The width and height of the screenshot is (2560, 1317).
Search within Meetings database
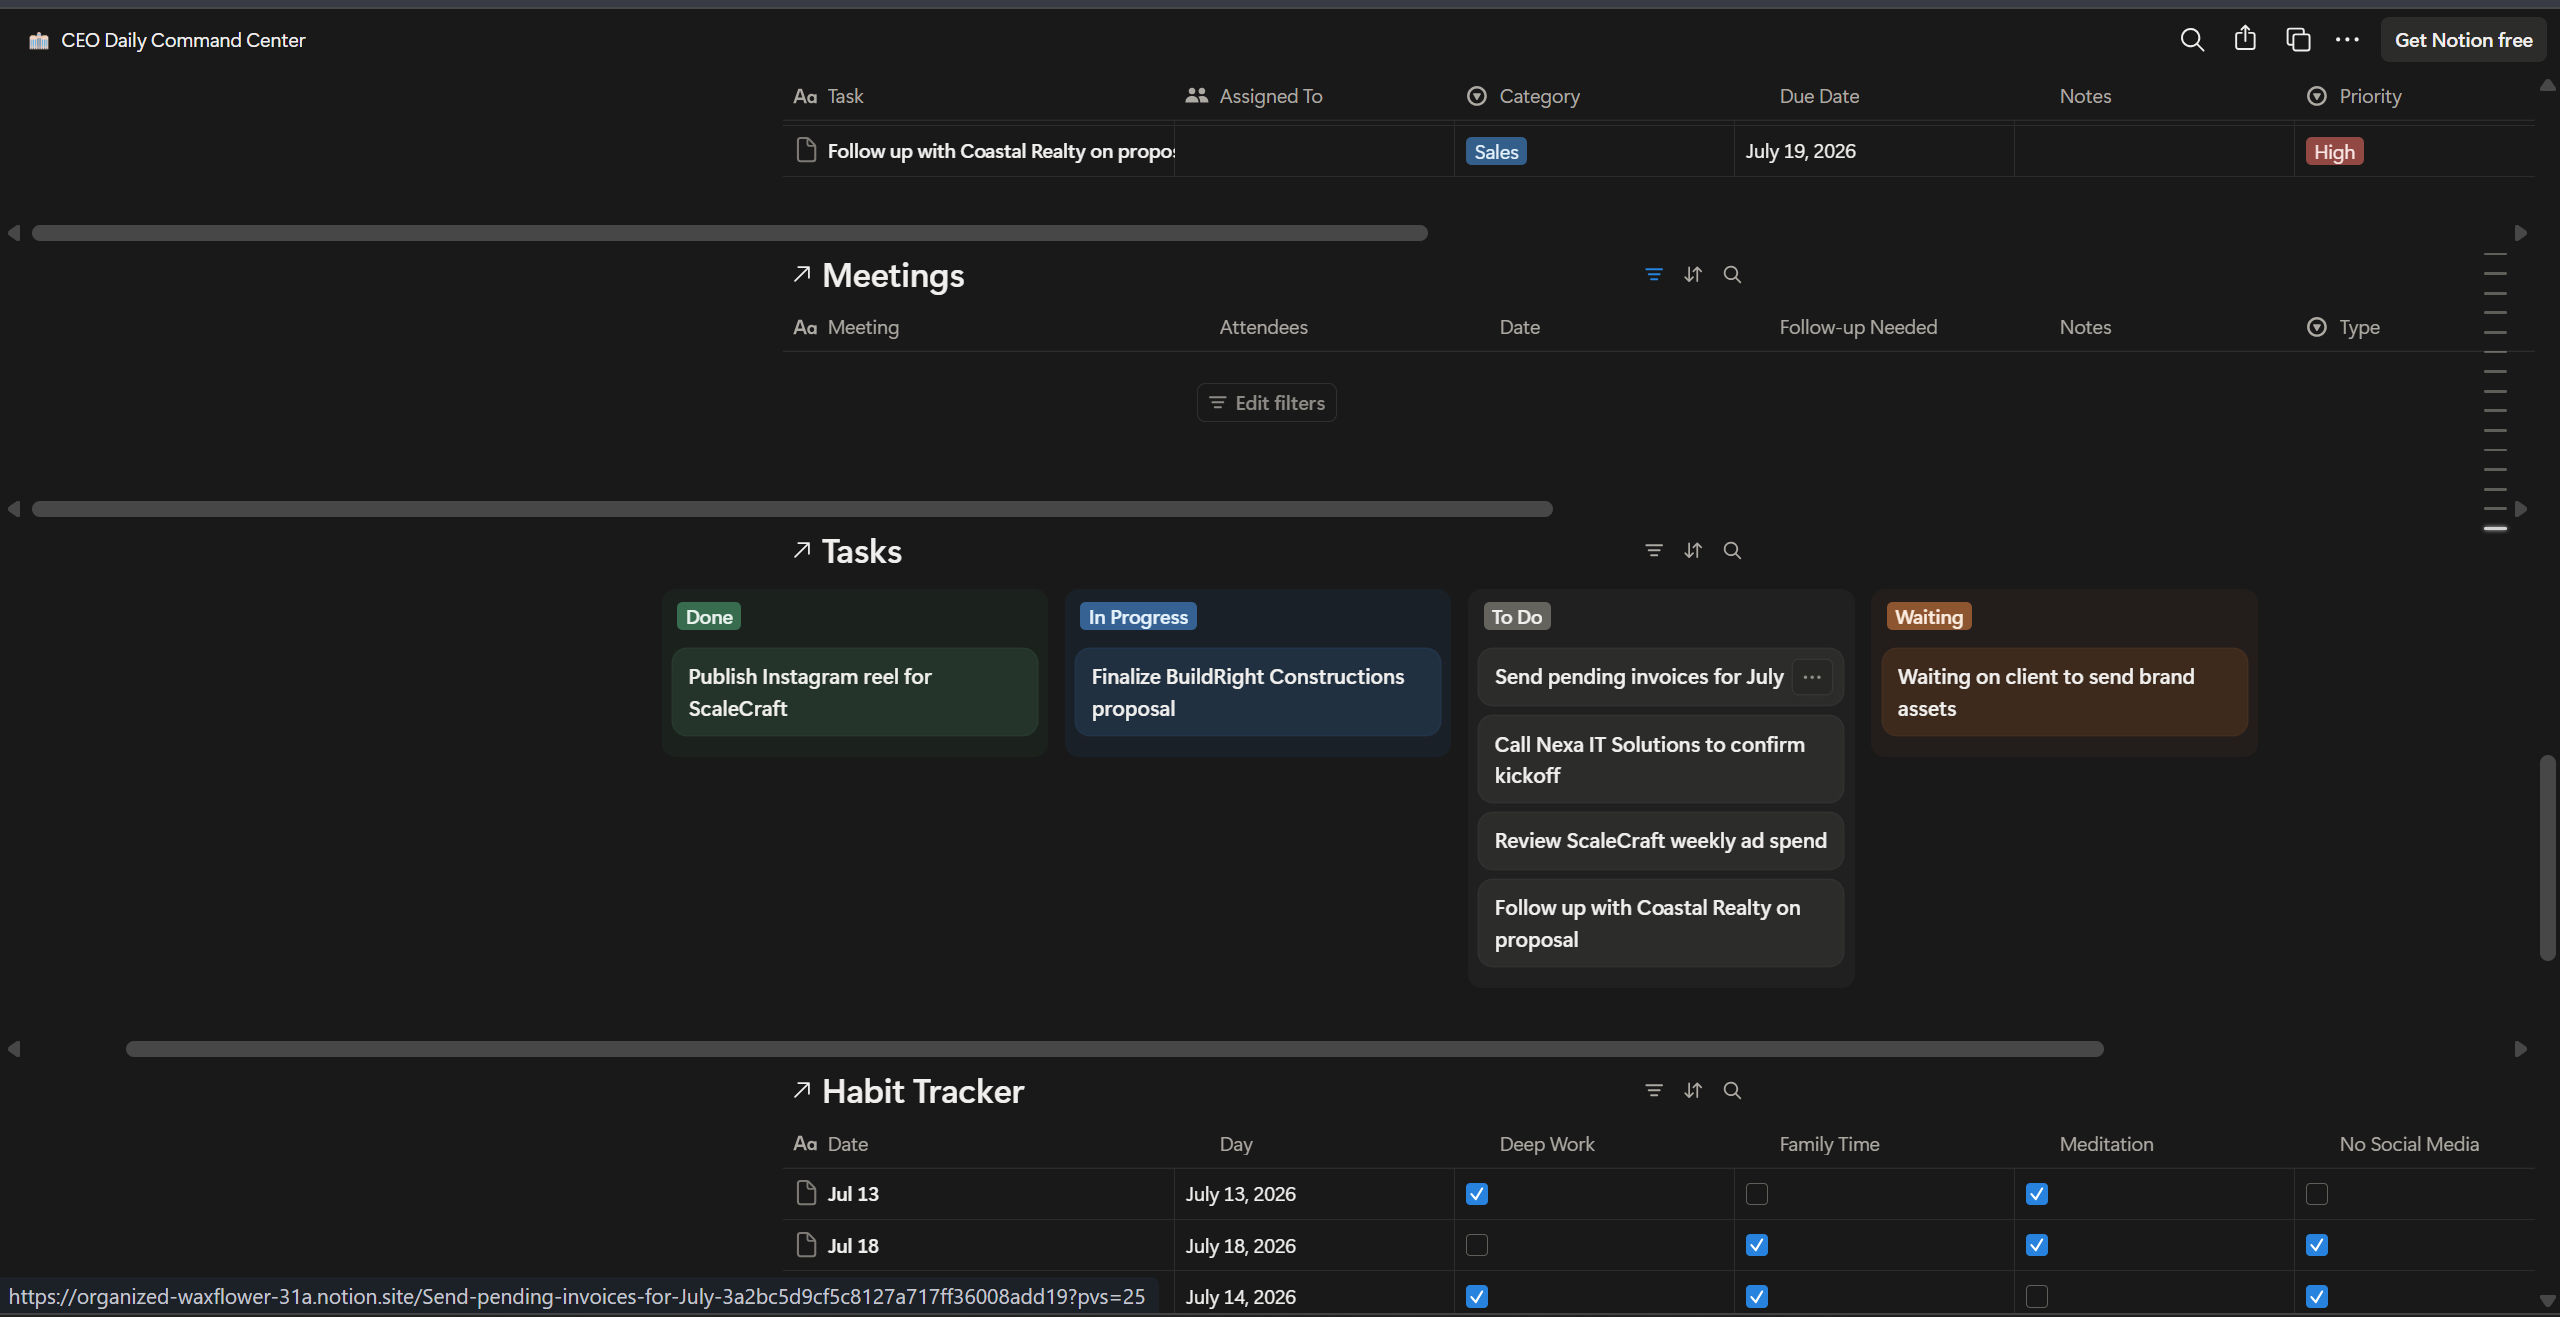click(1732, 274)
